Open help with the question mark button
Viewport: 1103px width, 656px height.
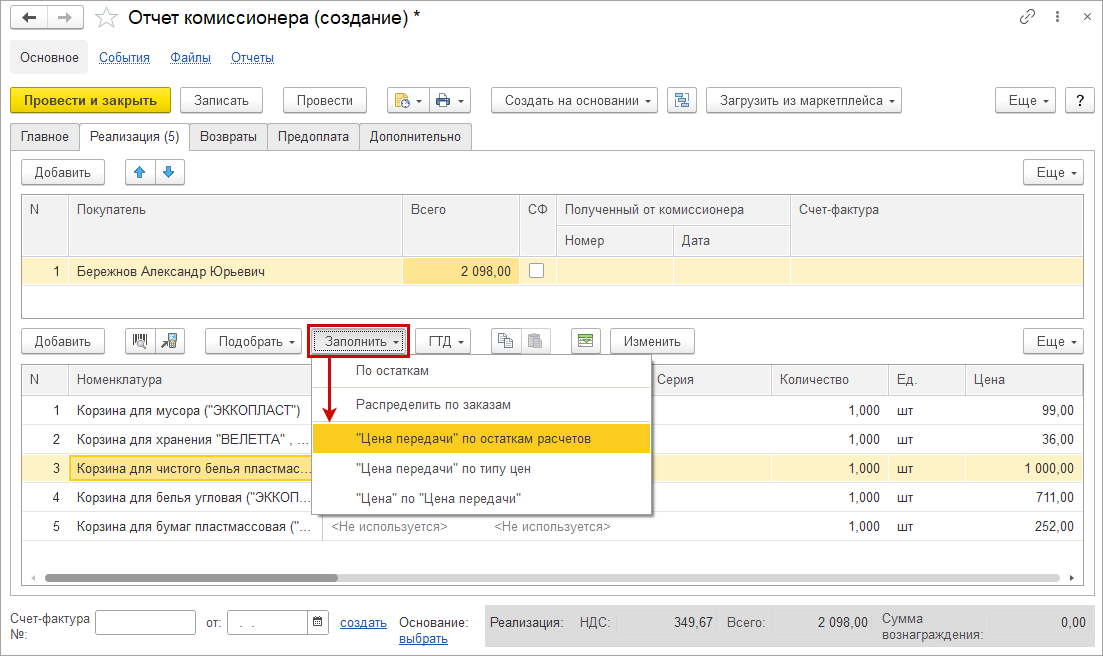tap(1079, 100)
